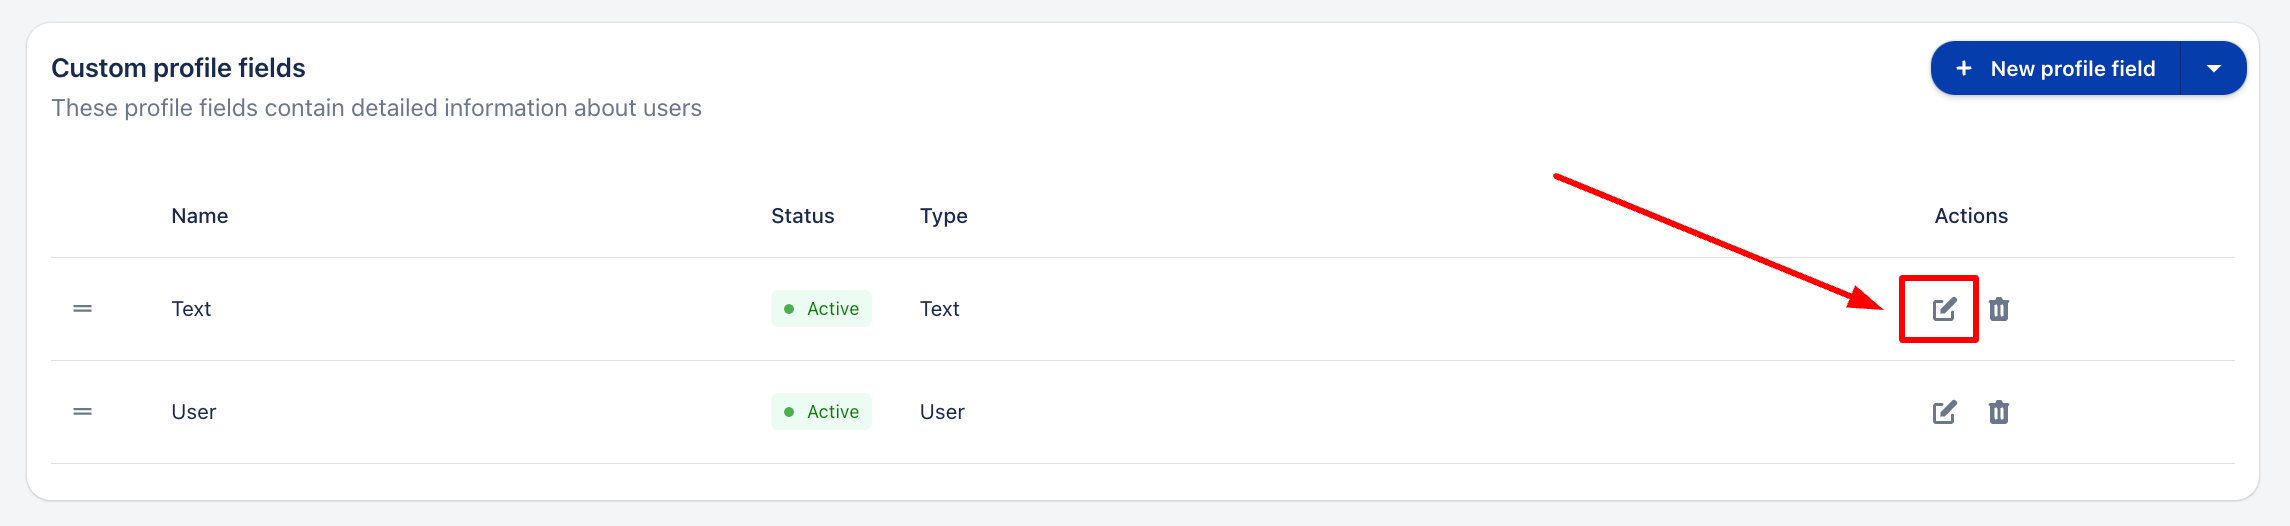
Task: Click the Type column header
Action: pos(943,216)
